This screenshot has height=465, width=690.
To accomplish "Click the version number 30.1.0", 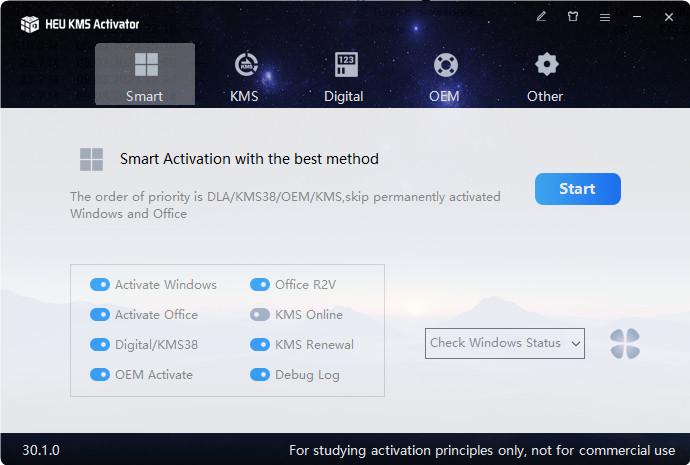I will coord(41,450).
